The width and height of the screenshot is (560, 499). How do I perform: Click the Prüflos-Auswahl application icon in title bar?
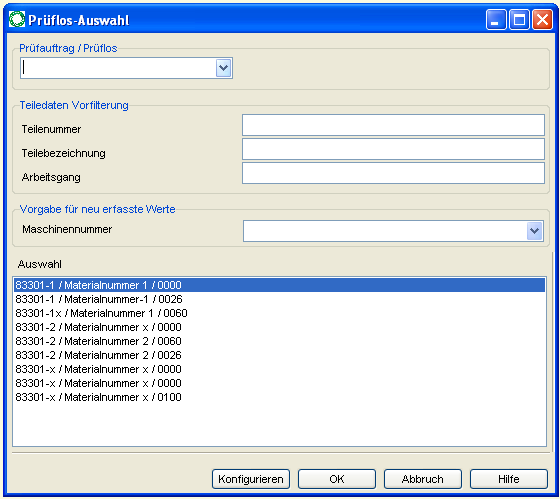tap(17, 20)
